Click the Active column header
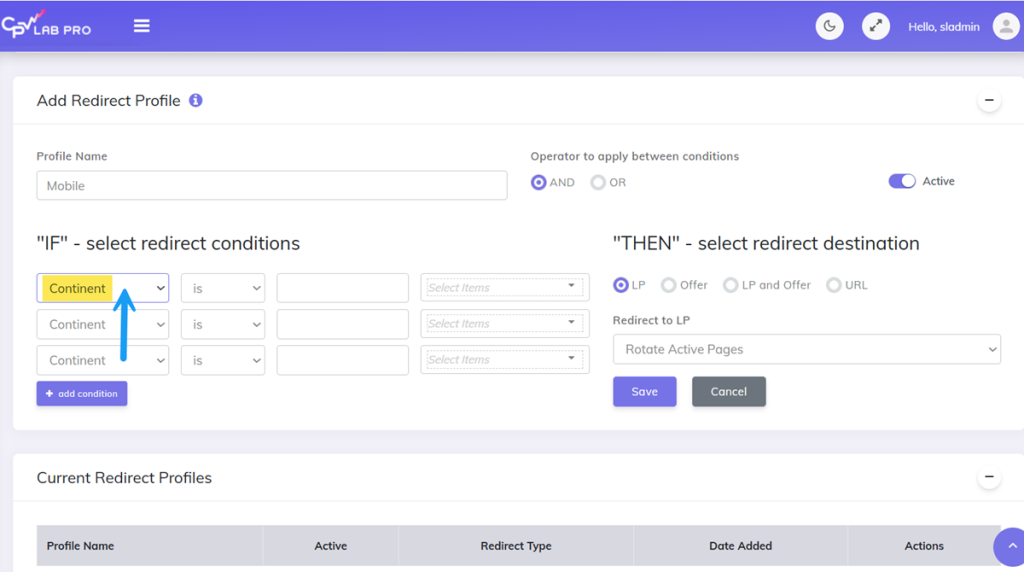The image size is (1024, 572). tap(330, 546)
